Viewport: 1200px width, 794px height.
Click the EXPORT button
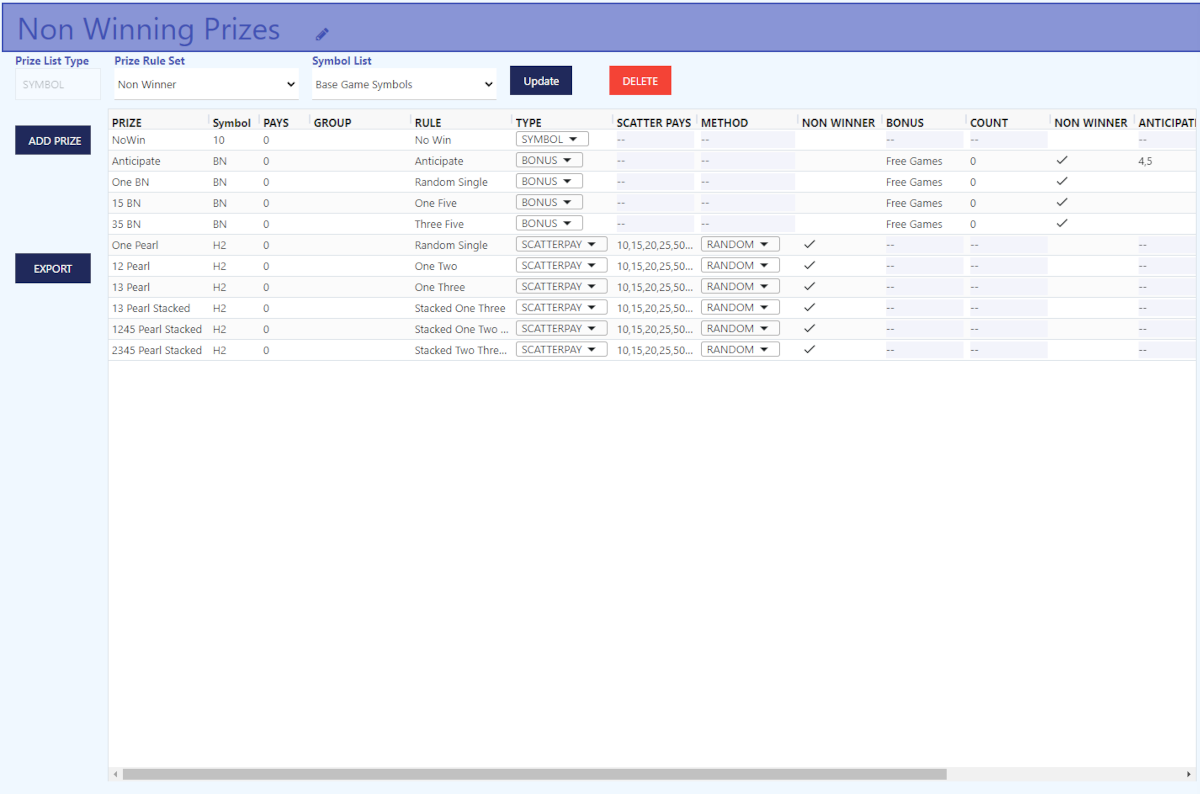[53, 268]
